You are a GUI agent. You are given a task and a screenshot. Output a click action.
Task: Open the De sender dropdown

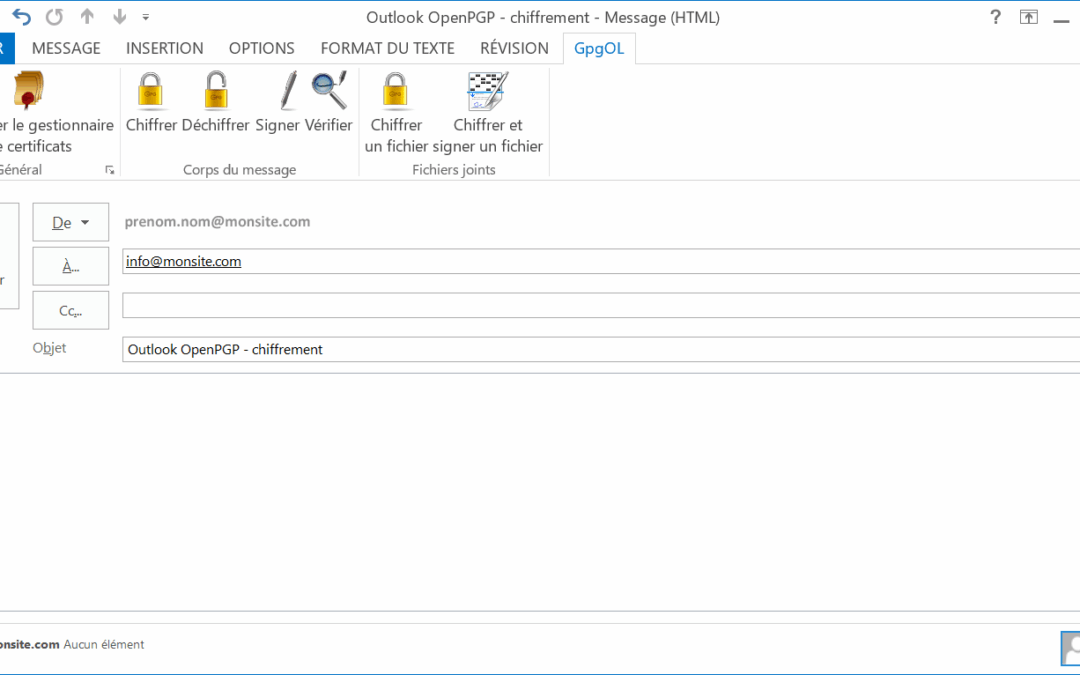pyautogui.click(x=71, y=222)
